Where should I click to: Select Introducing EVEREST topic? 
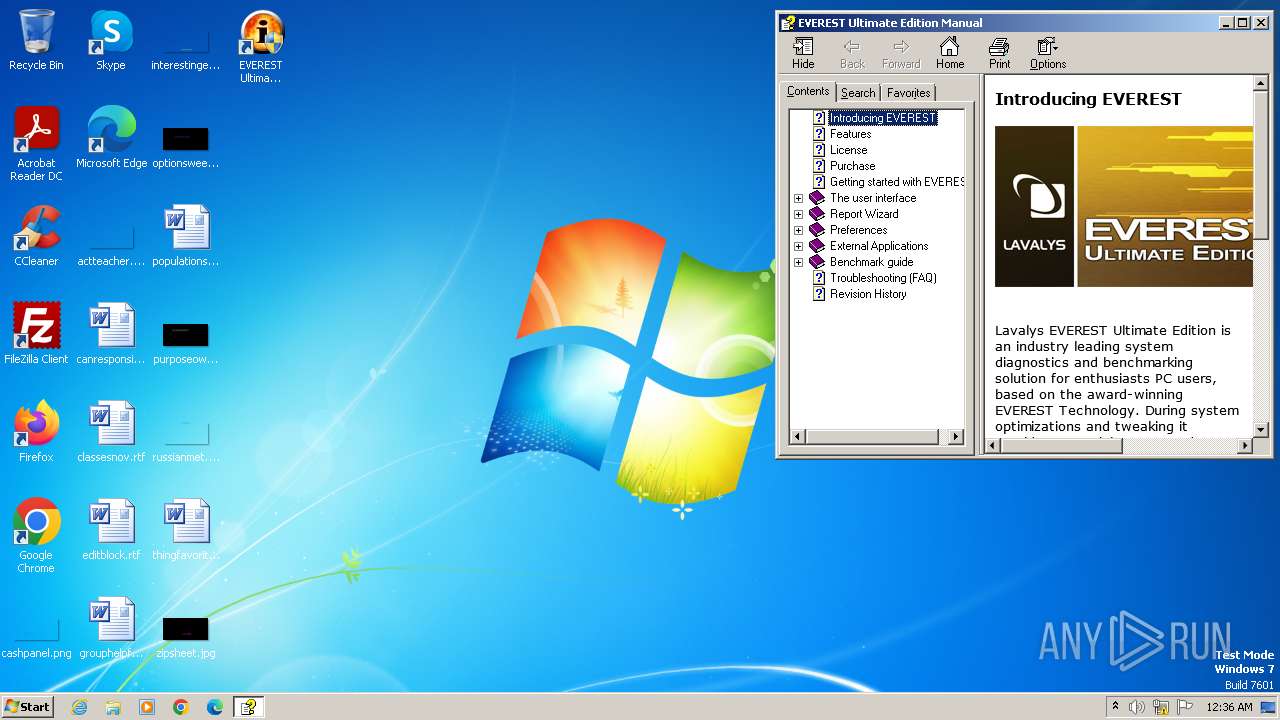point(883,118)
